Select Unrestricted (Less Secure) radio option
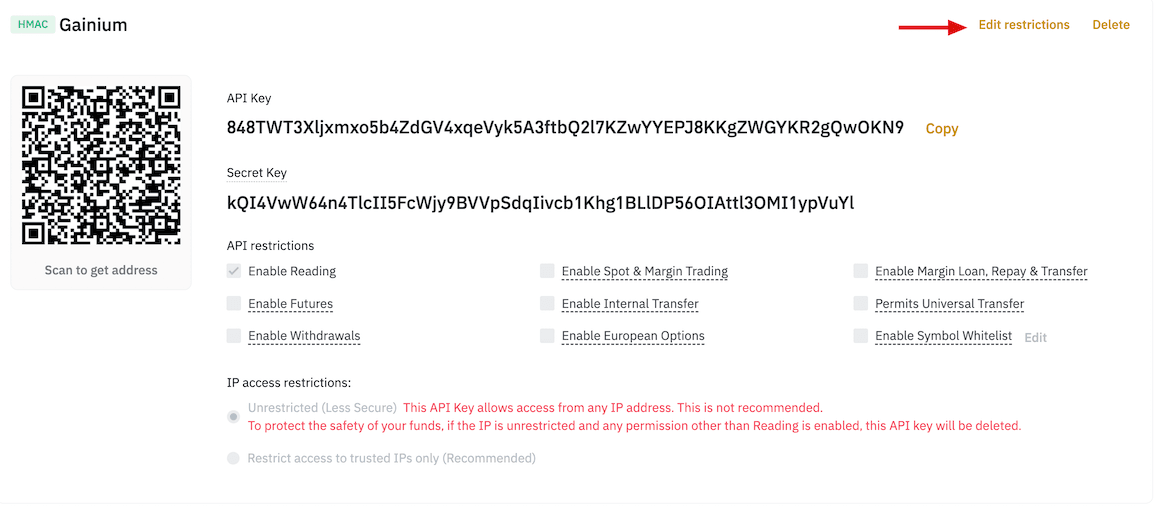The height and width of the screenshot is (509, 1159). (x=234, y=416)
